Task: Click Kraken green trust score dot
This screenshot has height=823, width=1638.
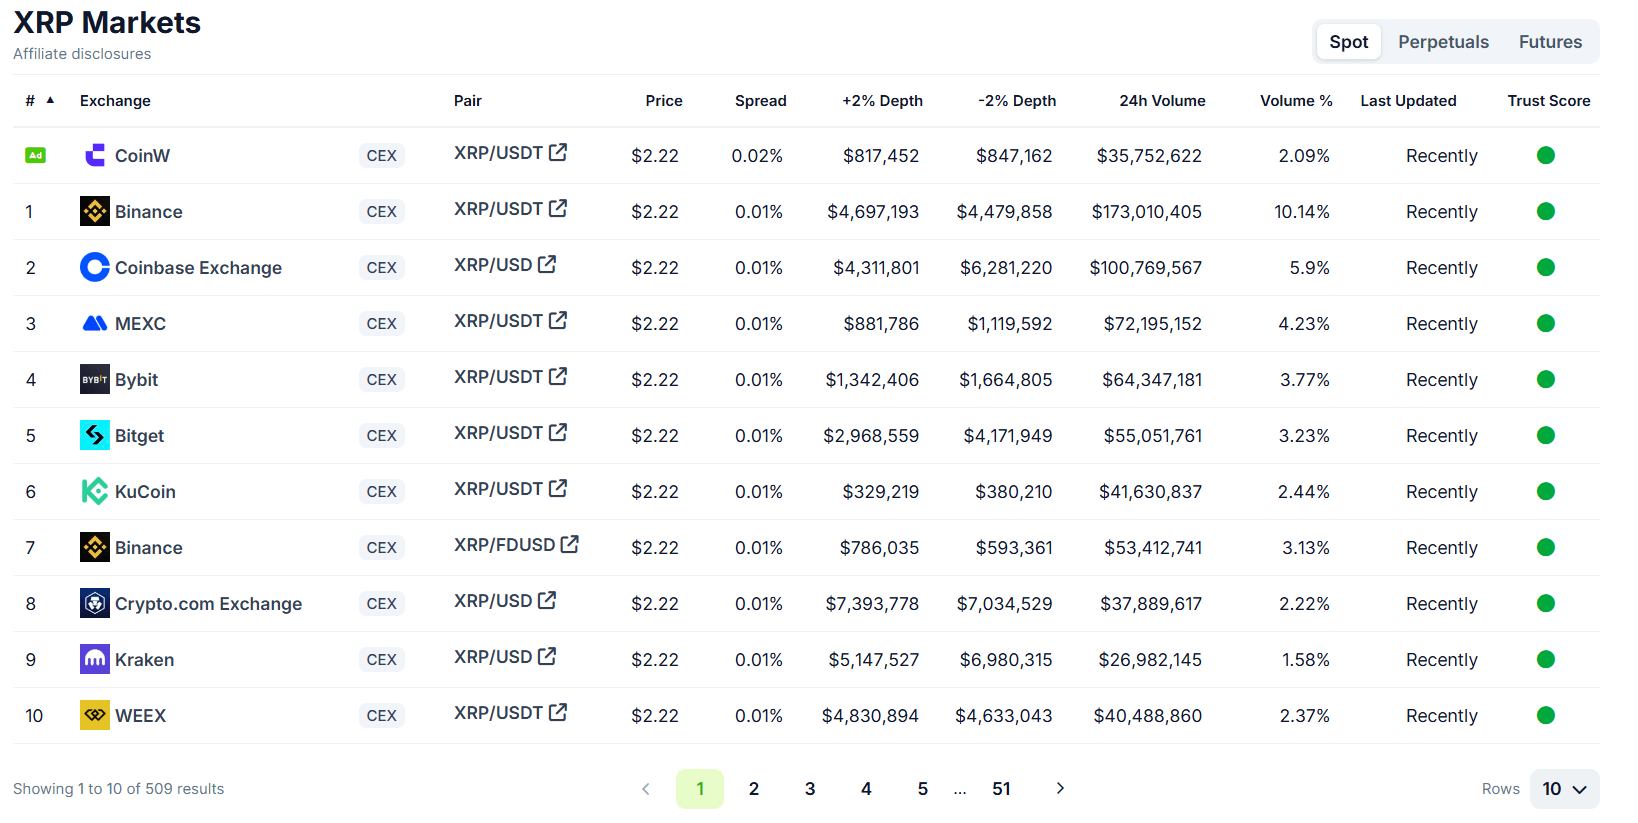Action: [1546, 659]
